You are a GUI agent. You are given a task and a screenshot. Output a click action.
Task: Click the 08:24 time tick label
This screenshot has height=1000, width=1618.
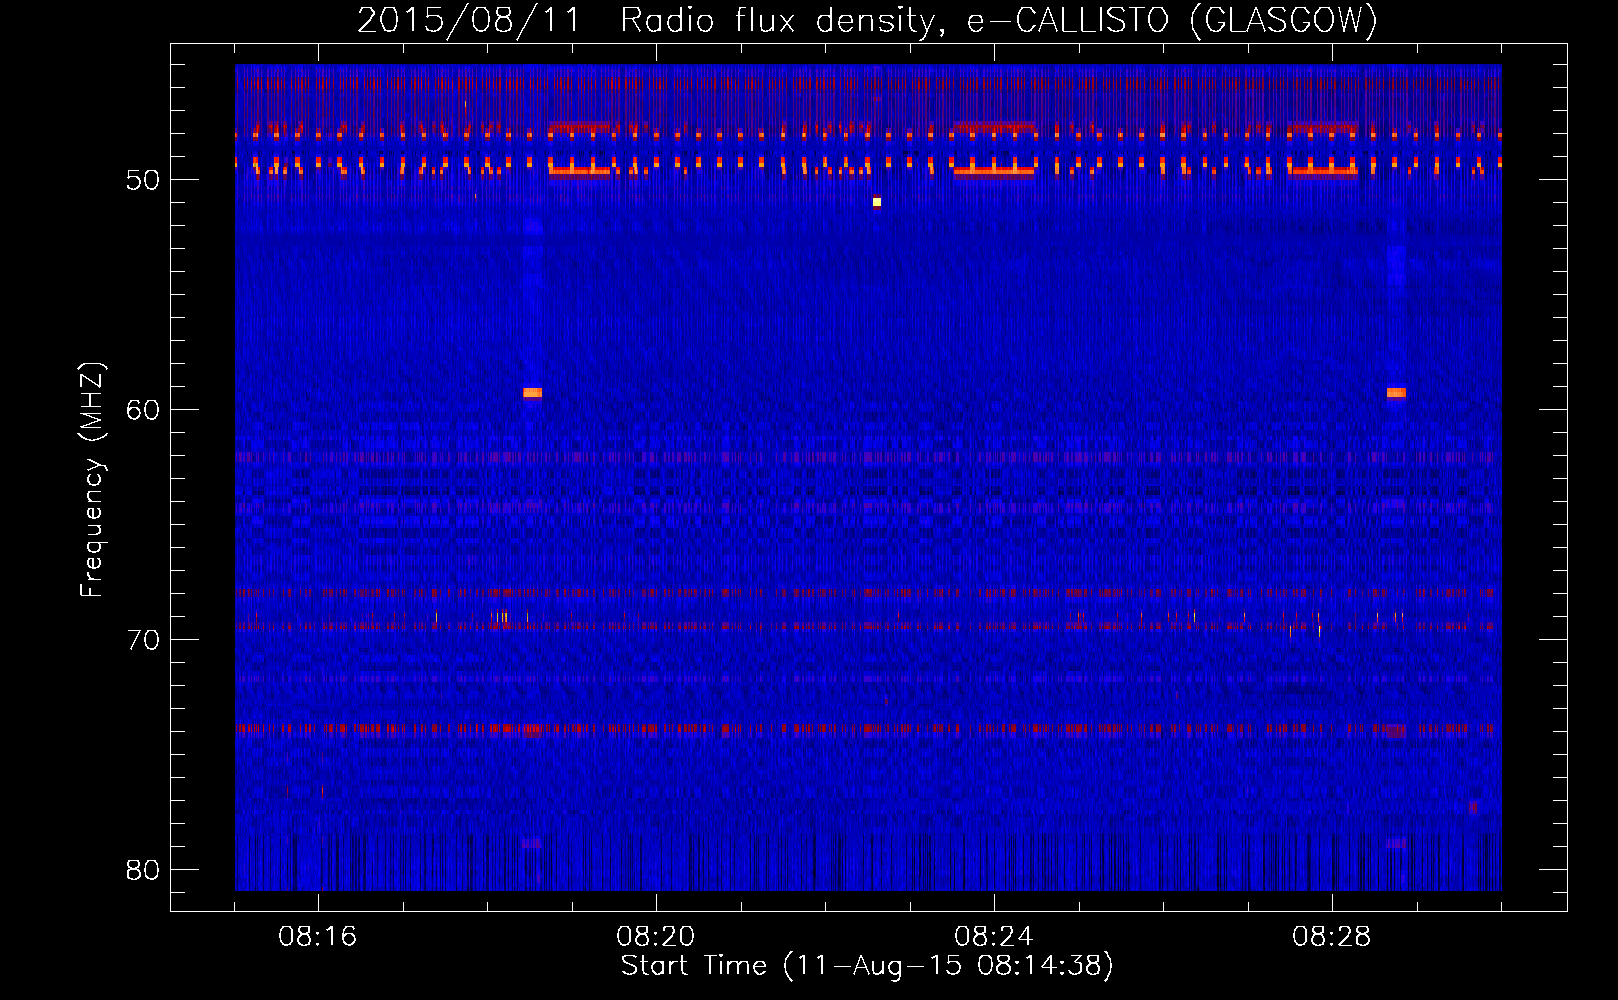(x=994, y=937)
